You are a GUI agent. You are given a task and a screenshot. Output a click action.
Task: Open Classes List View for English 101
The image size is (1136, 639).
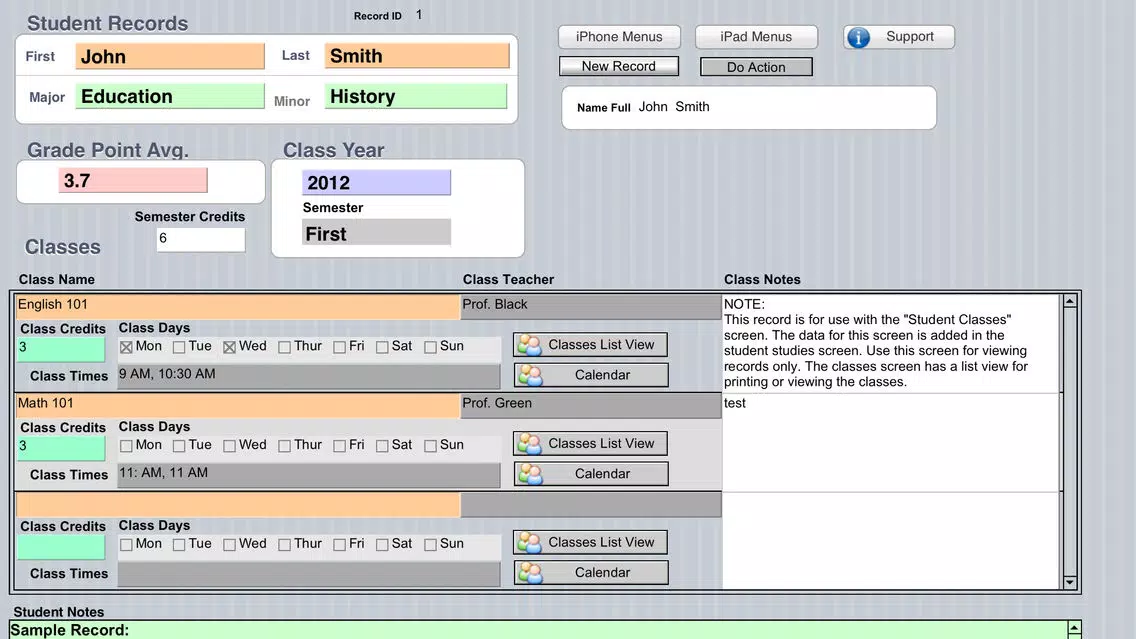pyautogui.click(x=590, y=345)
